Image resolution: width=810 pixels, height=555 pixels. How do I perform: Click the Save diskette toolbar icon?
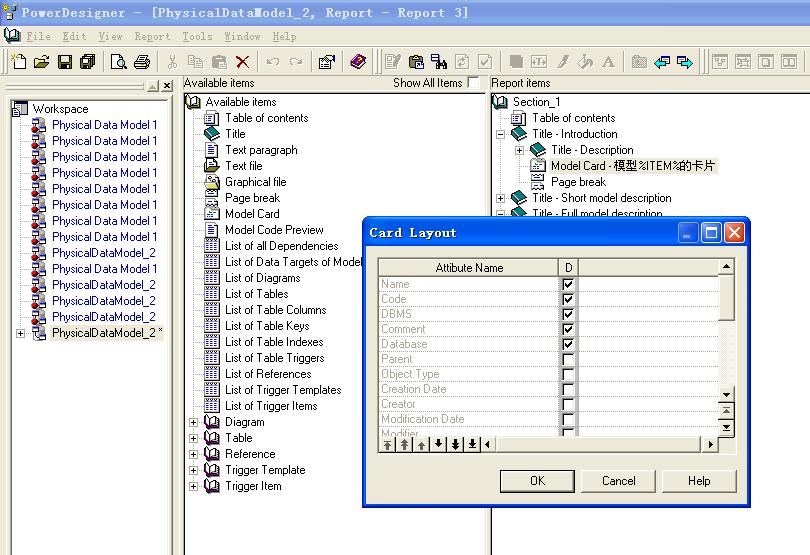tap(65, 62)
